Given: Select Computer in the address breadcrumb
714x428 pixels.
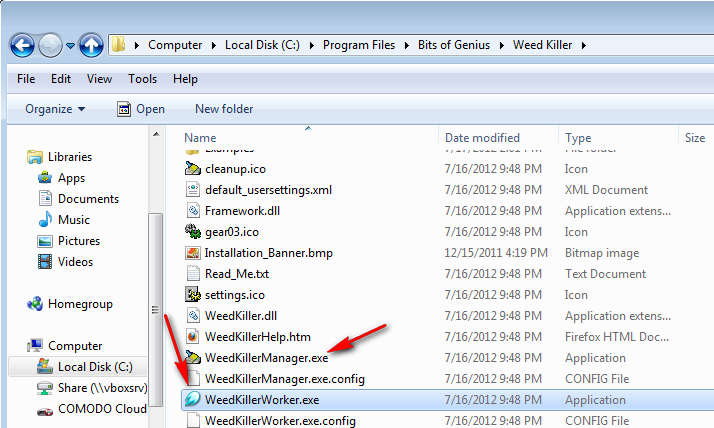Looking at the screenshot, I should click(175, 45).
